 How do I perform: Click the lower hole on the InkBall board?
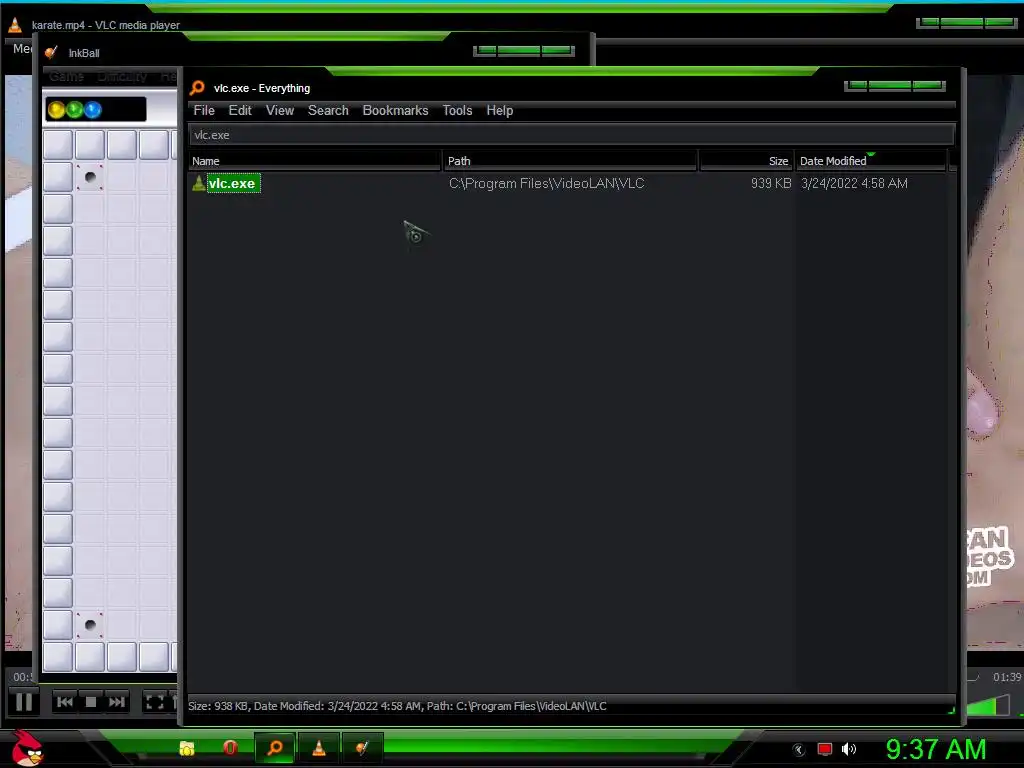90,625
